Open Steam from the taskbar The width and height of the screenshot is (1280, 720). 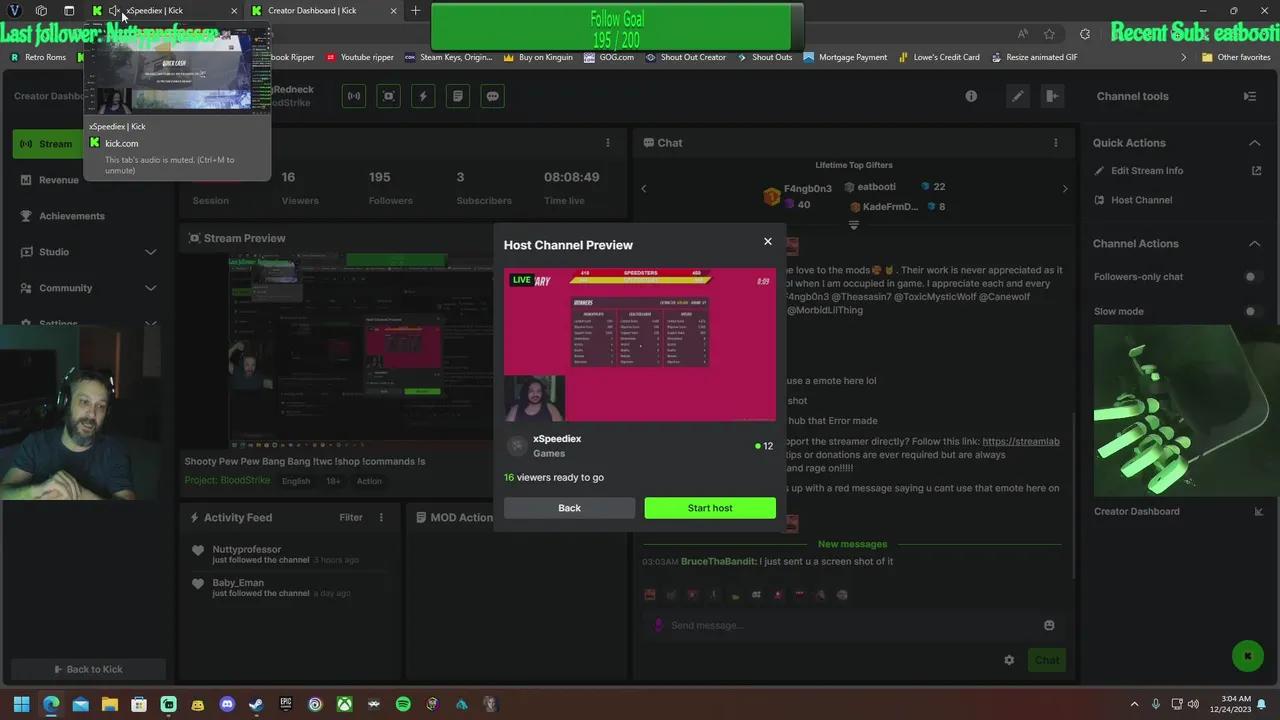click(x=256, y=704)
